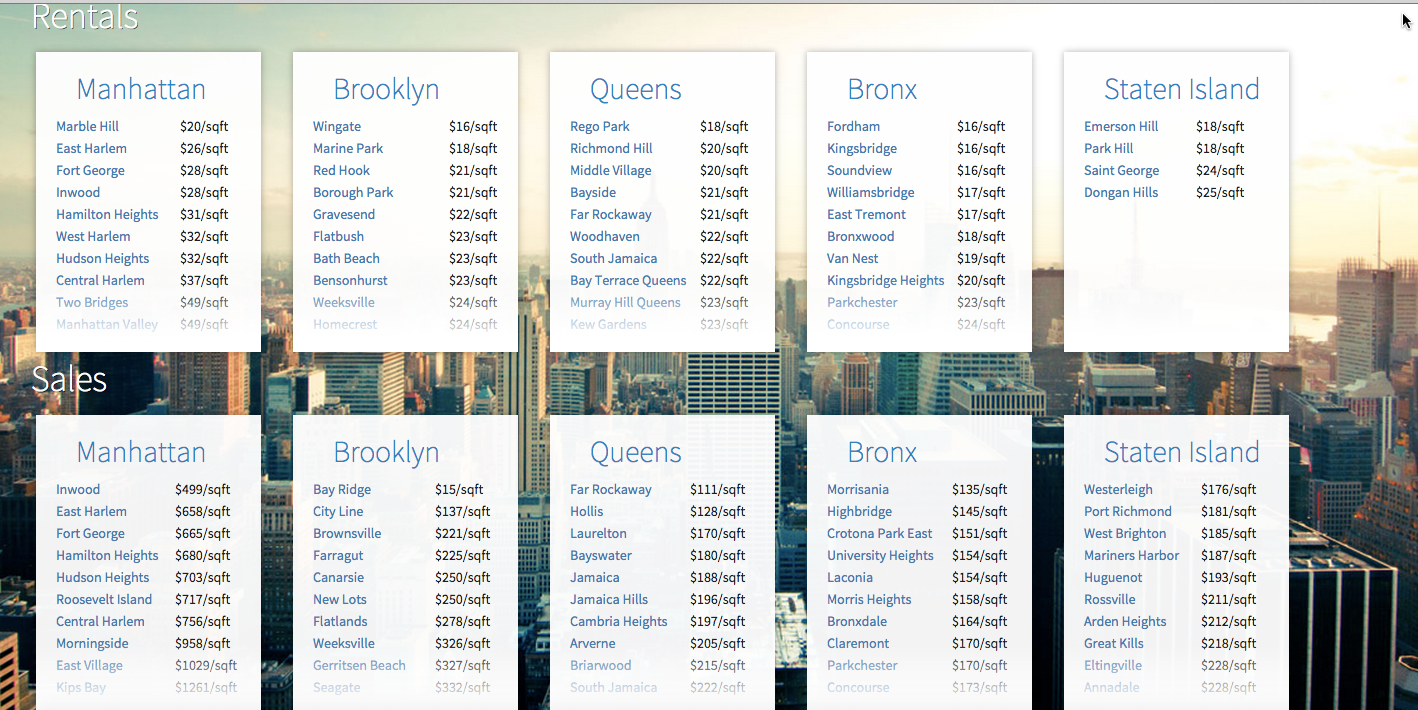The image size is (1418, 710).
Task: Open Kingsbridge Heights link
Action: pyautogui.click(x=885, y=280)
